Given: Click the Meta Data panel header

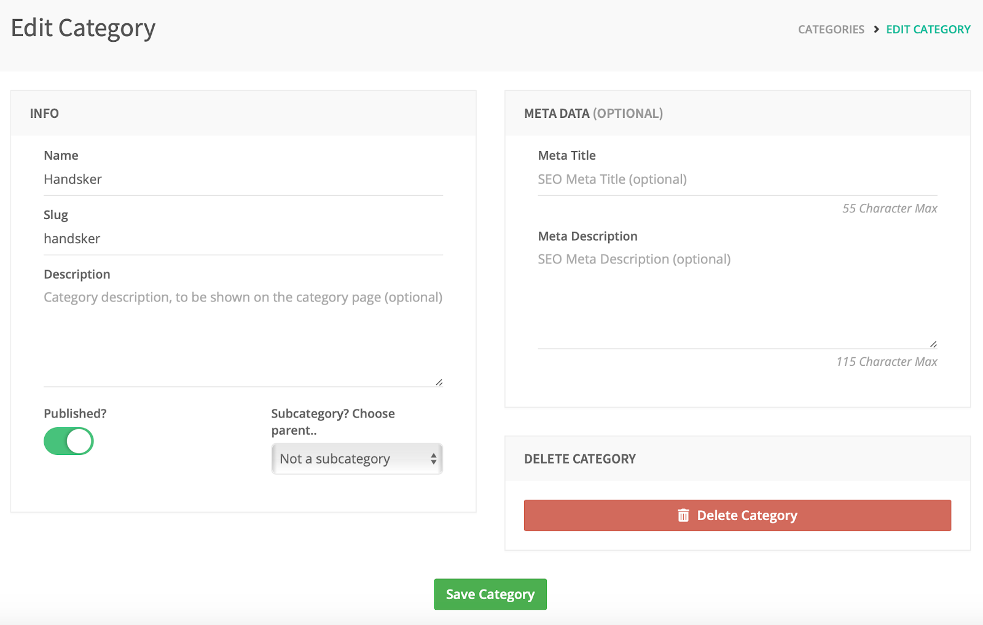Looking at the screenshot, I should coord(737,113).
